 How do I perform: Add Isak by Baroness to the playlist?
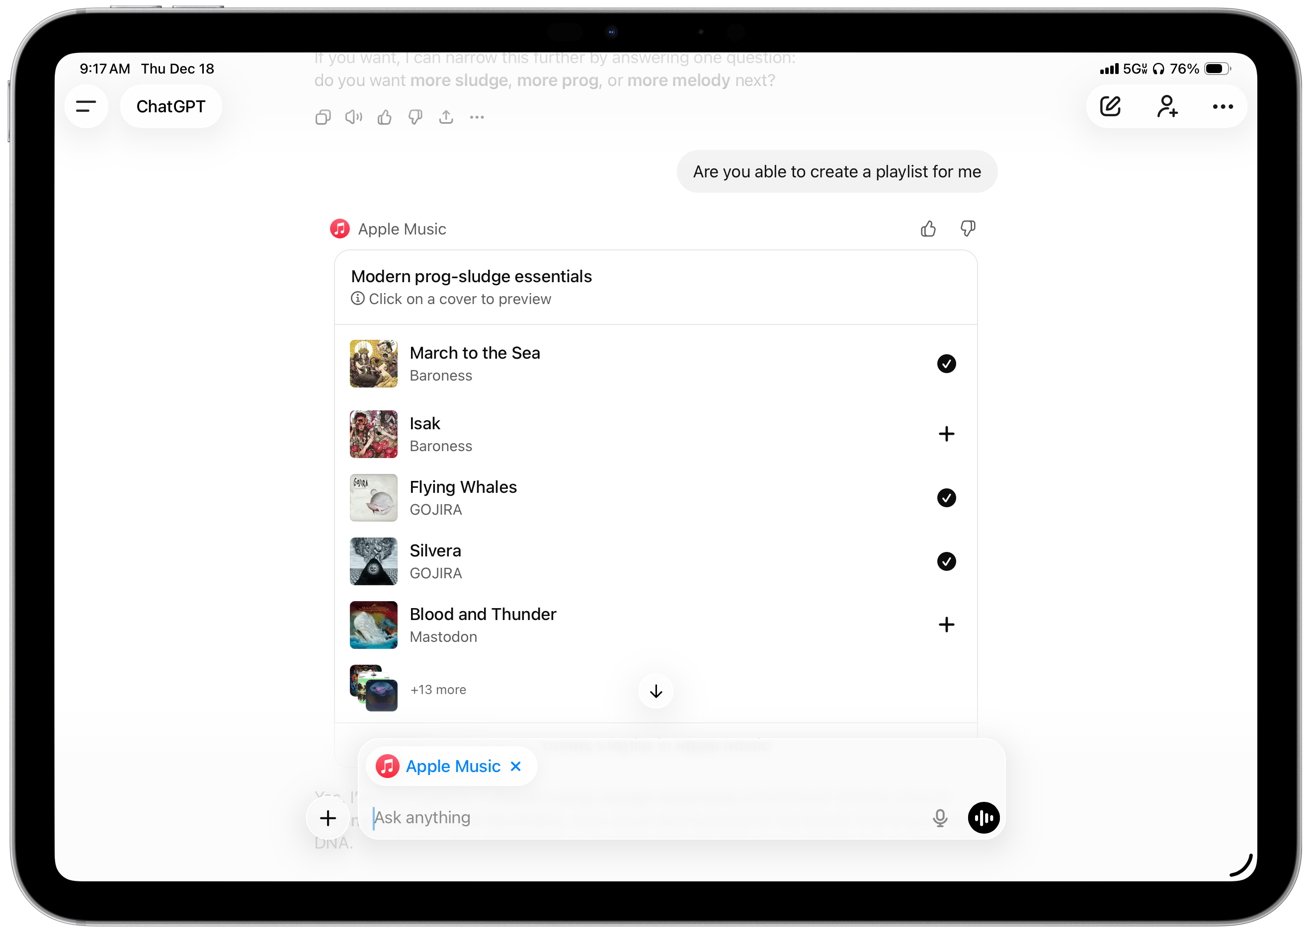[x=946, y=433]
